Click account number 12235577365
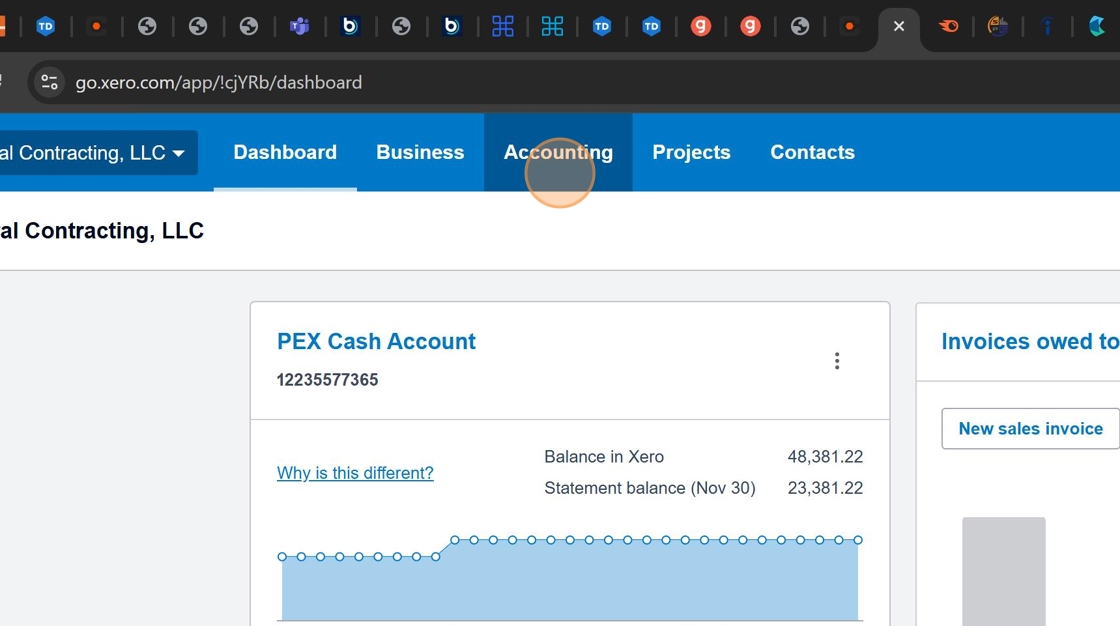This screenshot has height=626, width=1120. (x=327, y=379)
